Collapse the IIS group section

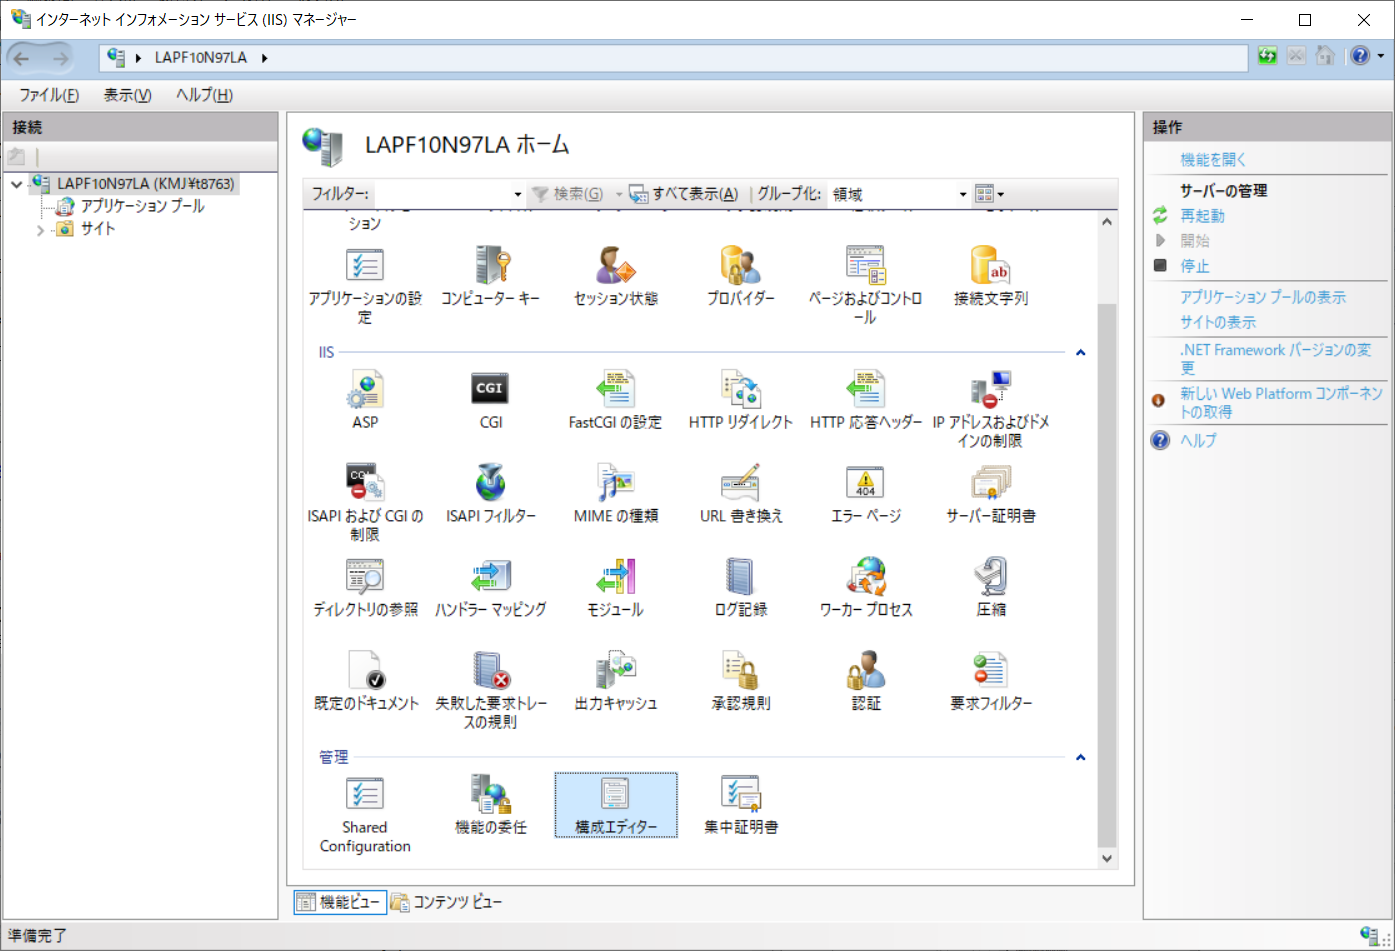(x=1080, y=352)
